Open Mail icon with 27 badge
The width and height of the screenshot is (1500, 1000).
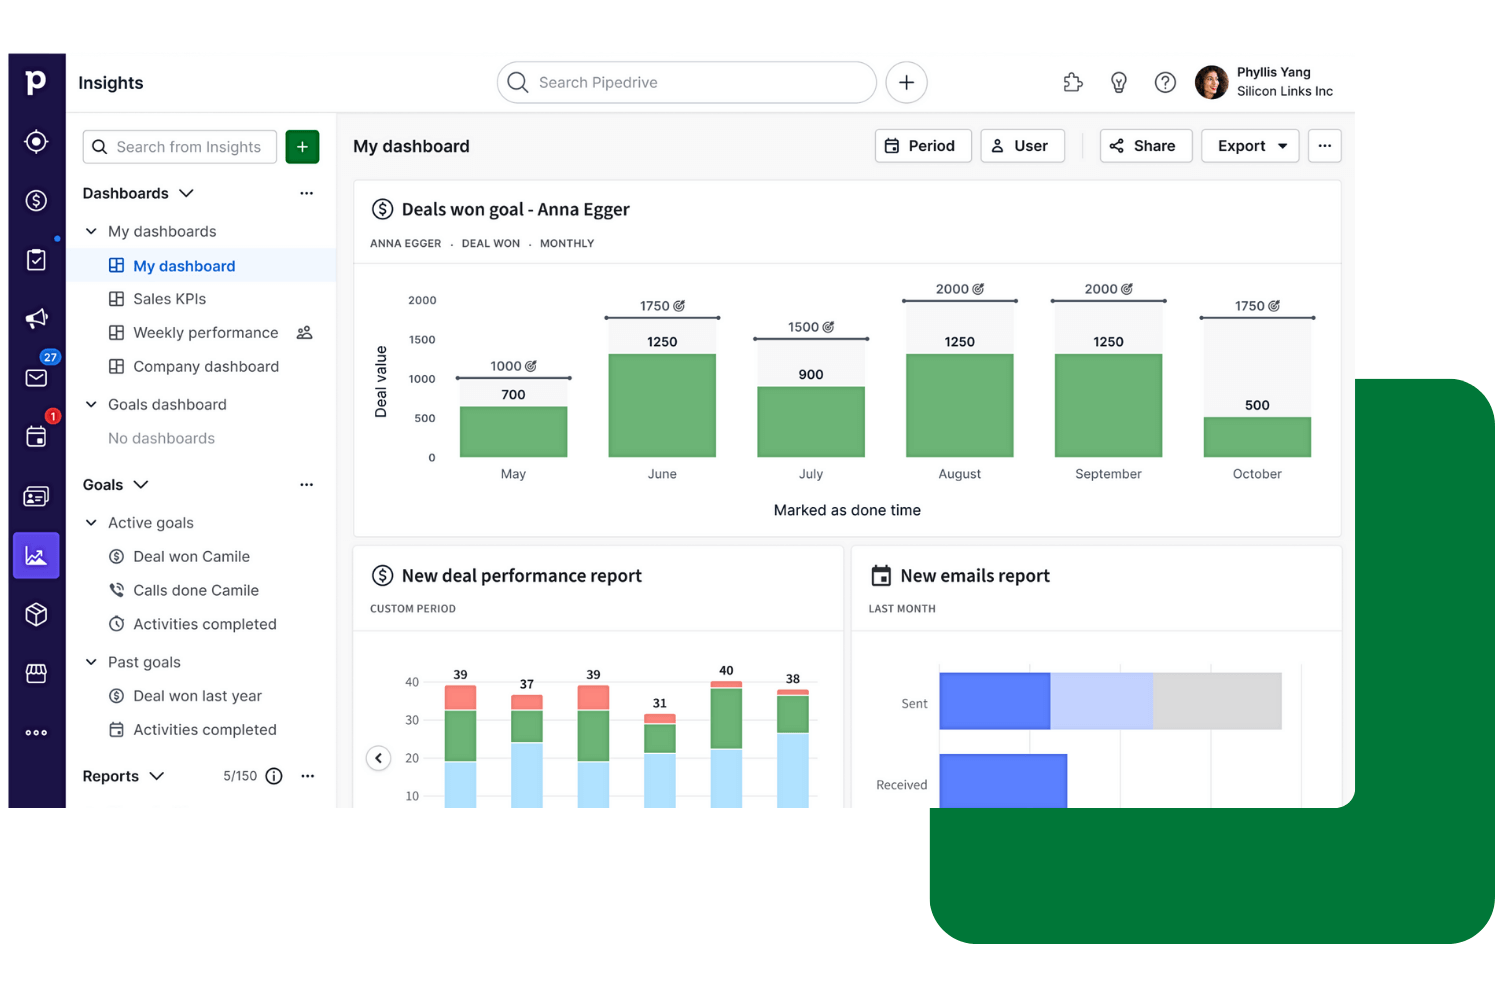point(36,378)
